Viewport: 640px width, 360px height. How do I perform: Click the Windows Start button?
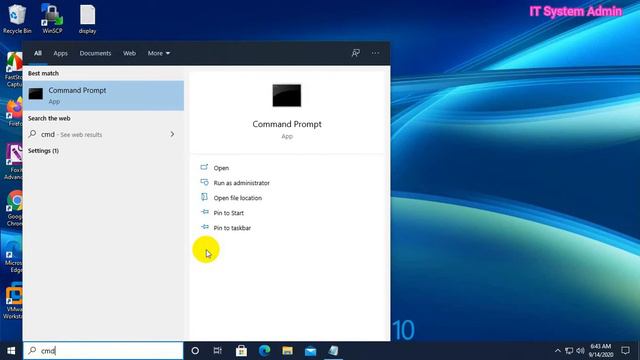click(x=11, y=351)
